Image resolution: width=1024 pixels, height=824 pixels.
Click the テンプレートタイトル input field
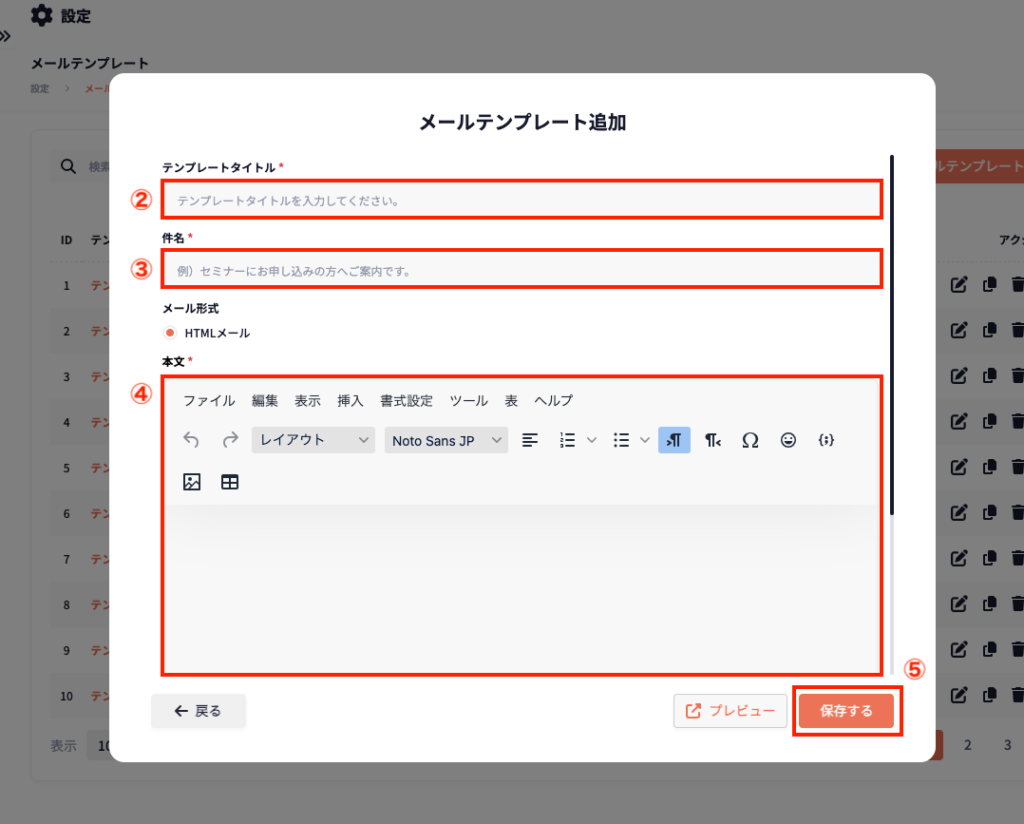tap(522, 200)
